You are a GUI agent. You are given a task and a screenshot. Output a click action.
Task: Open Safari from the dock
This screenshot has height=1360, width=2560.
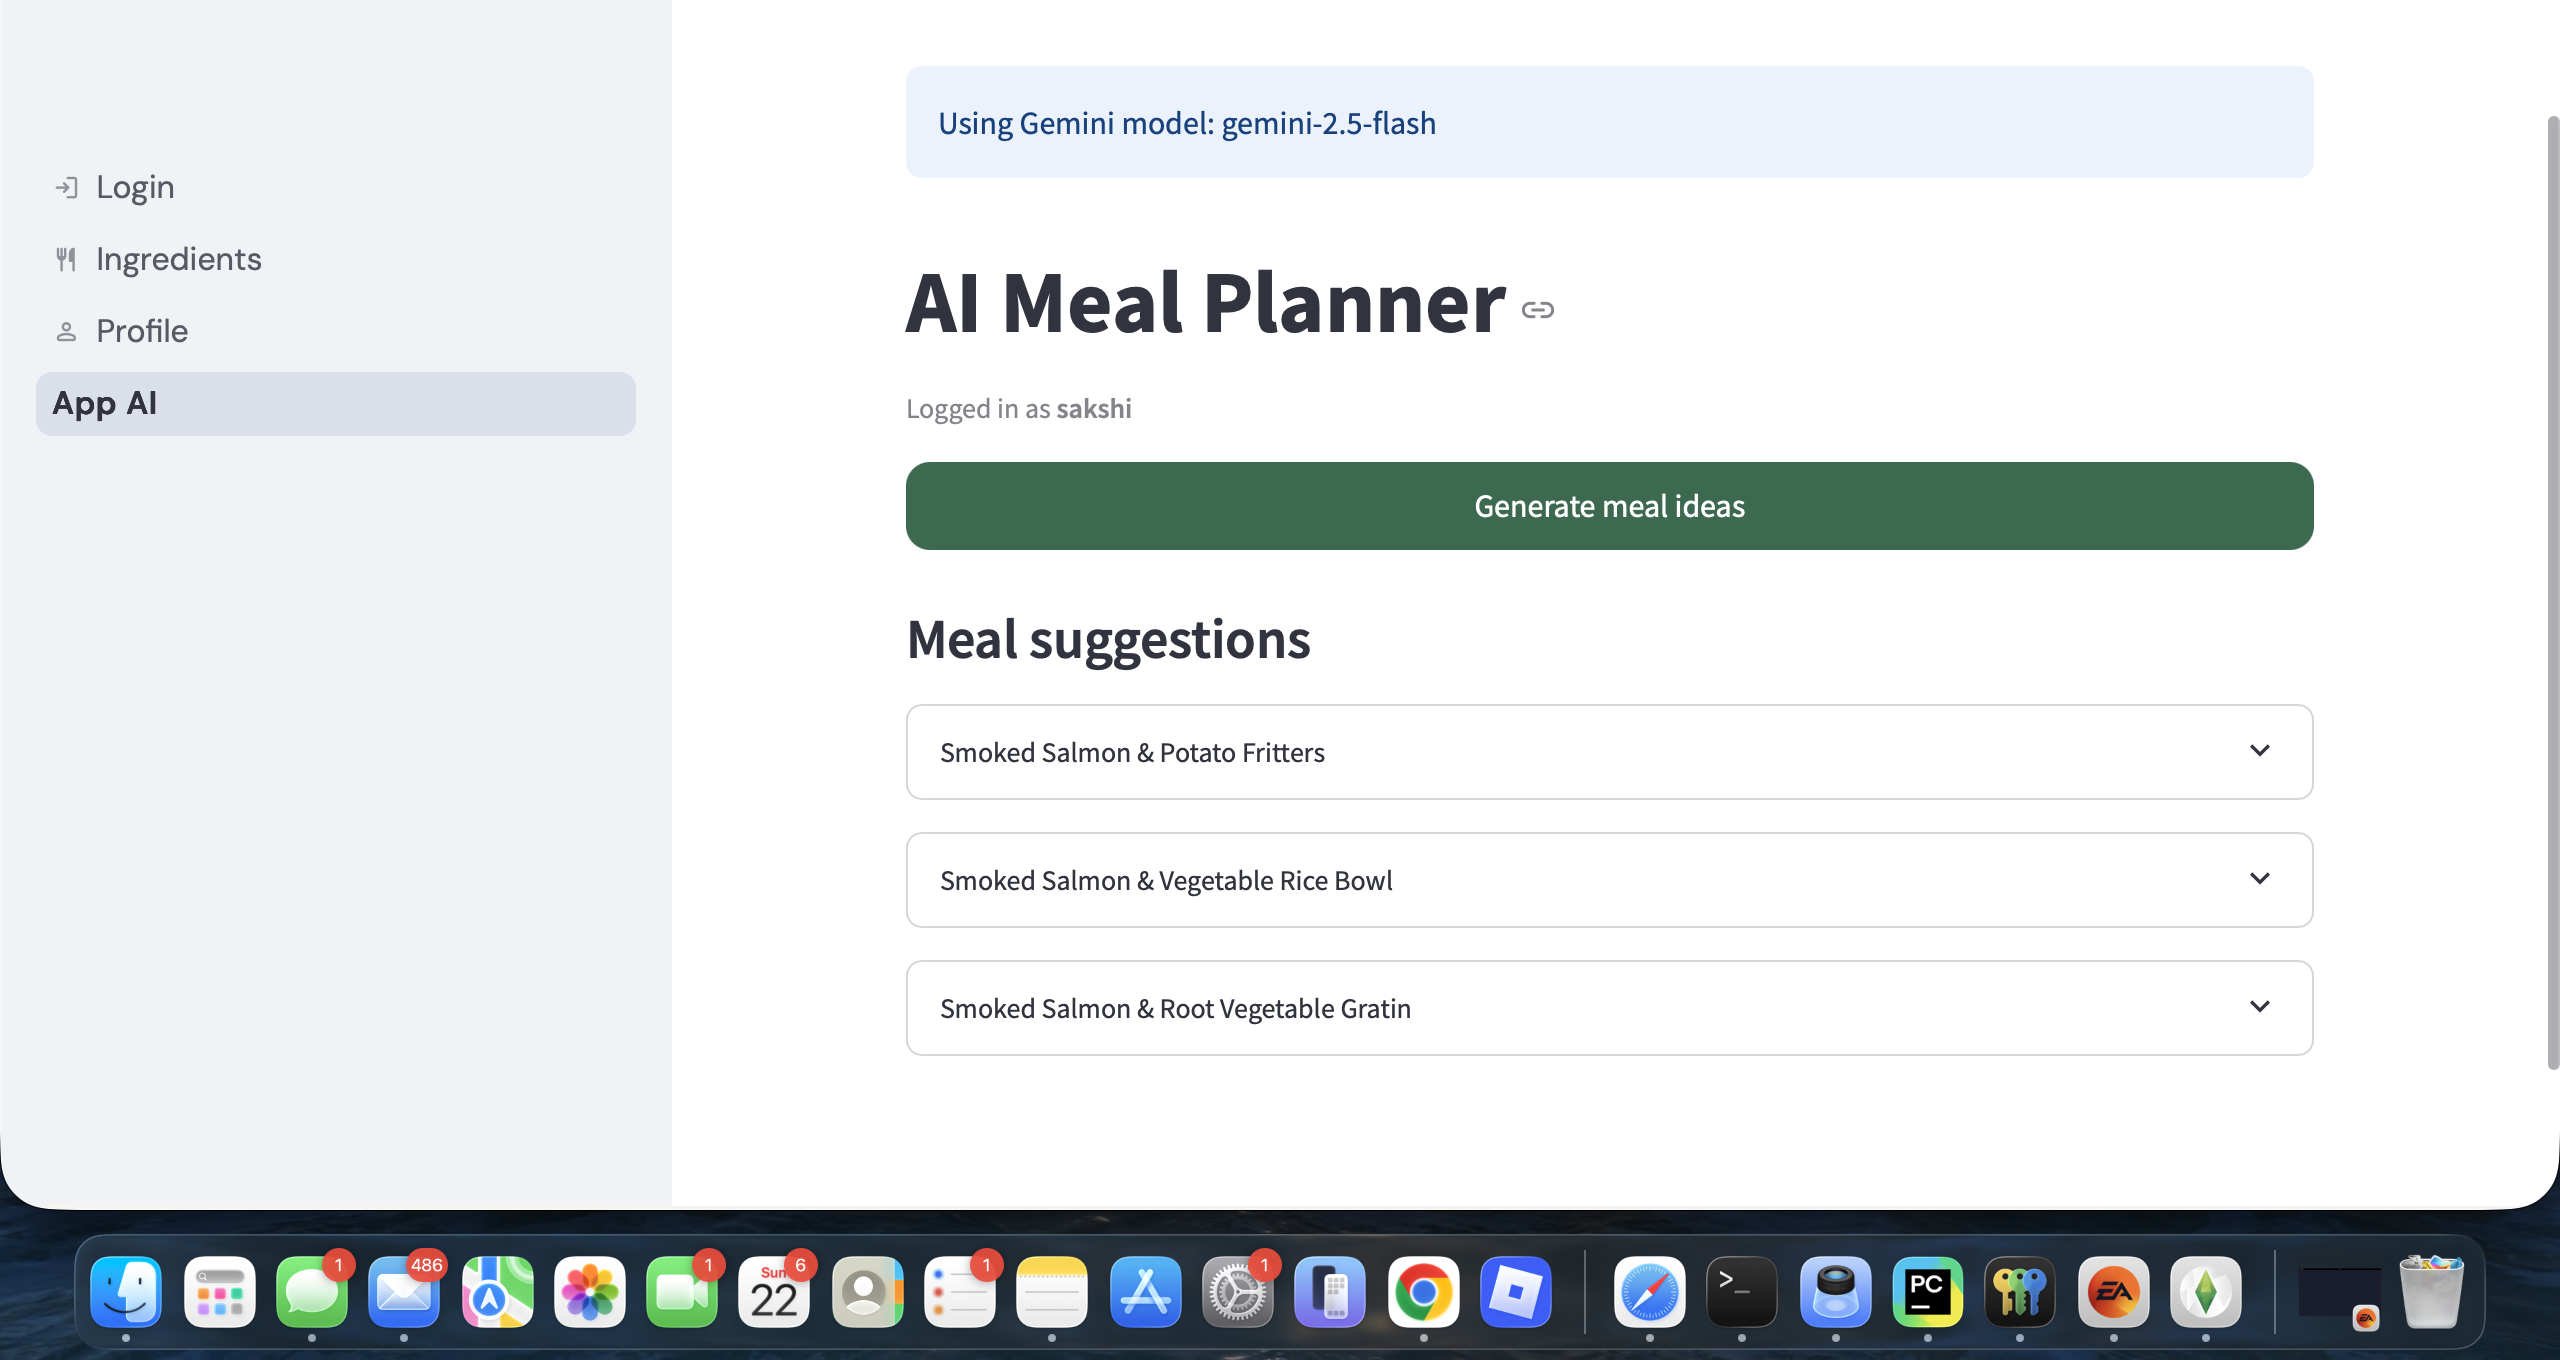[x=1649, y=1292]
